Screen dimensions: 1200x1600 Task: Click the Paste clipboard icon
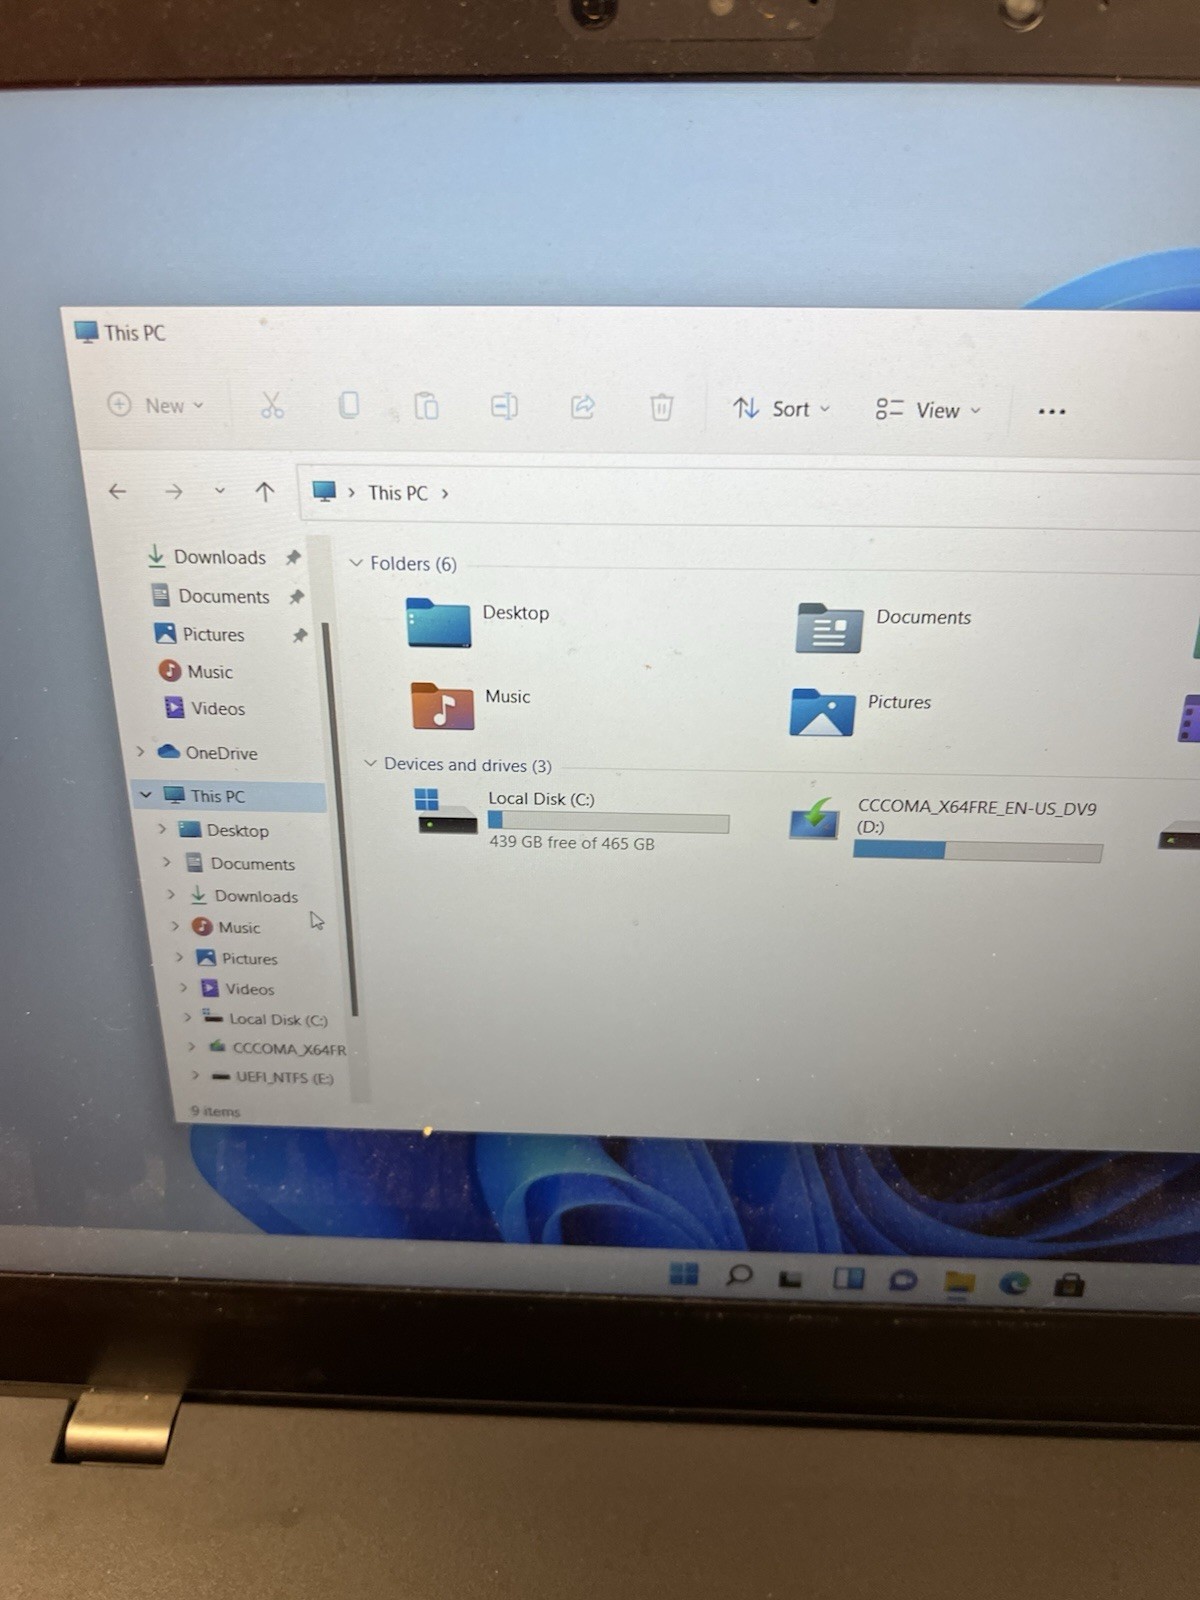point(426,406)
